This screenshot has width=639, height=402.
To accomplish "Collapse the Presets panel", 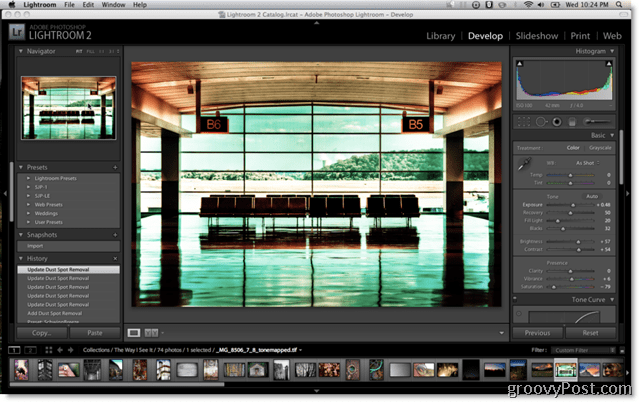I will click(21, 167).
